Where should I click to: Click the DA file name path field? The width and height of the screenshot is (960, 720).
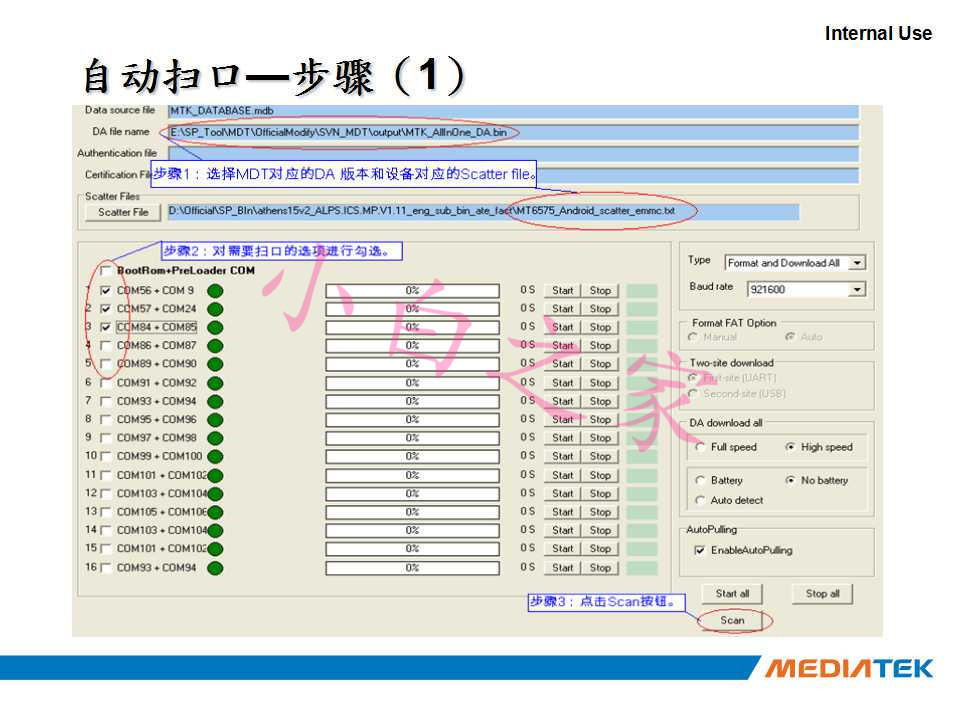click(514, 132)
